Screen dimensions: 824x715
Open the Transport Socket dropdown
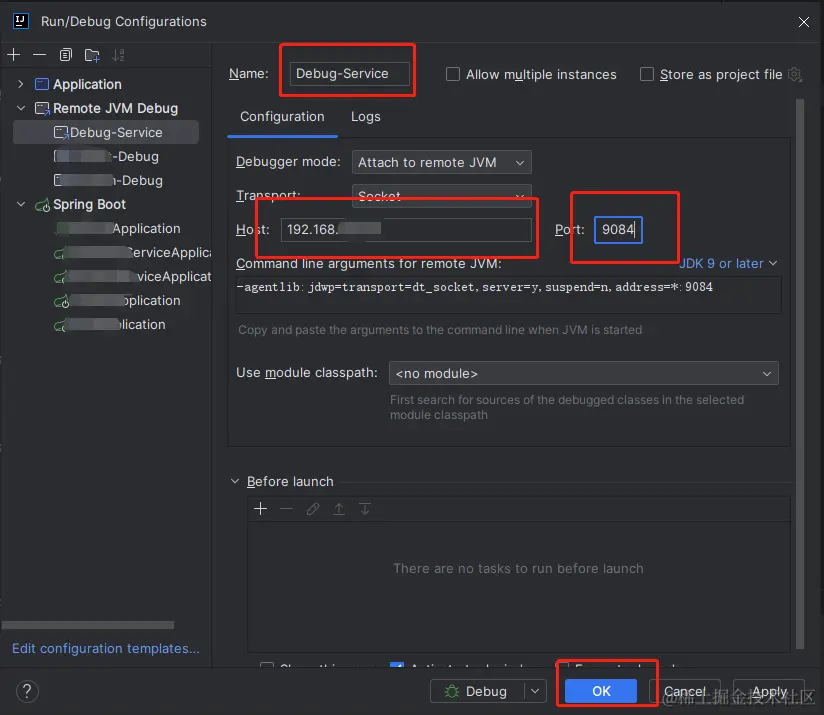[x=441, y=195]
